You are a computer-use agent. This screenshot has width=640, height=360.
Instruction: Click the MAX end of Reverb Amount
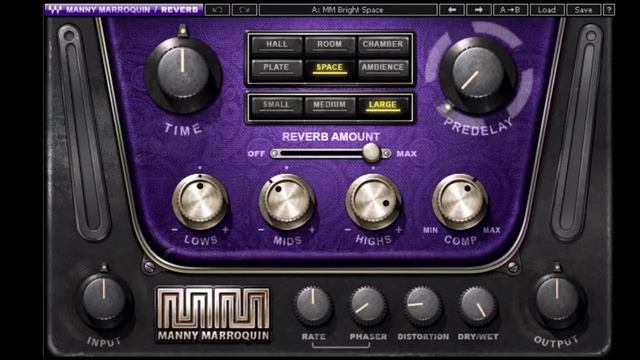407,154
